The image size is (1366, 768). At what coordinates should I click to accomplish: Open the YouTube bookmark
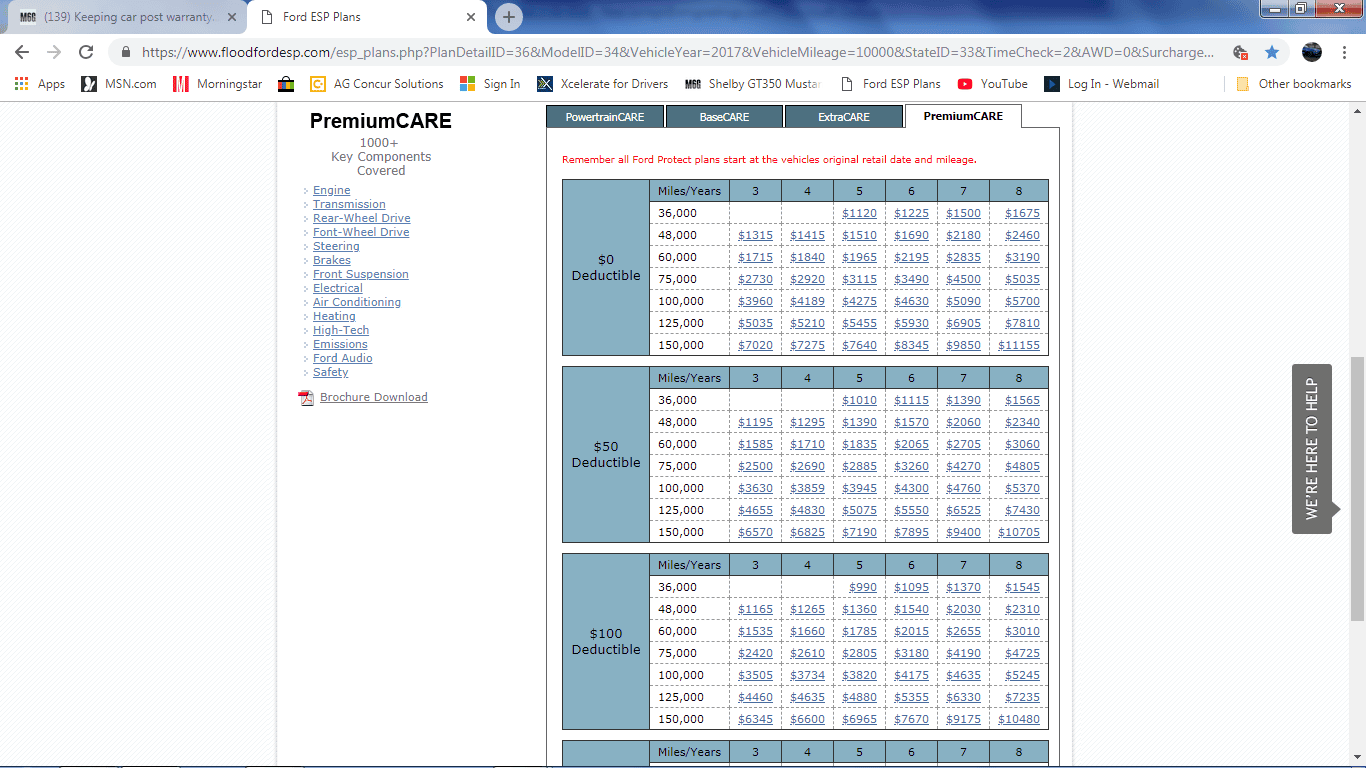993,84
